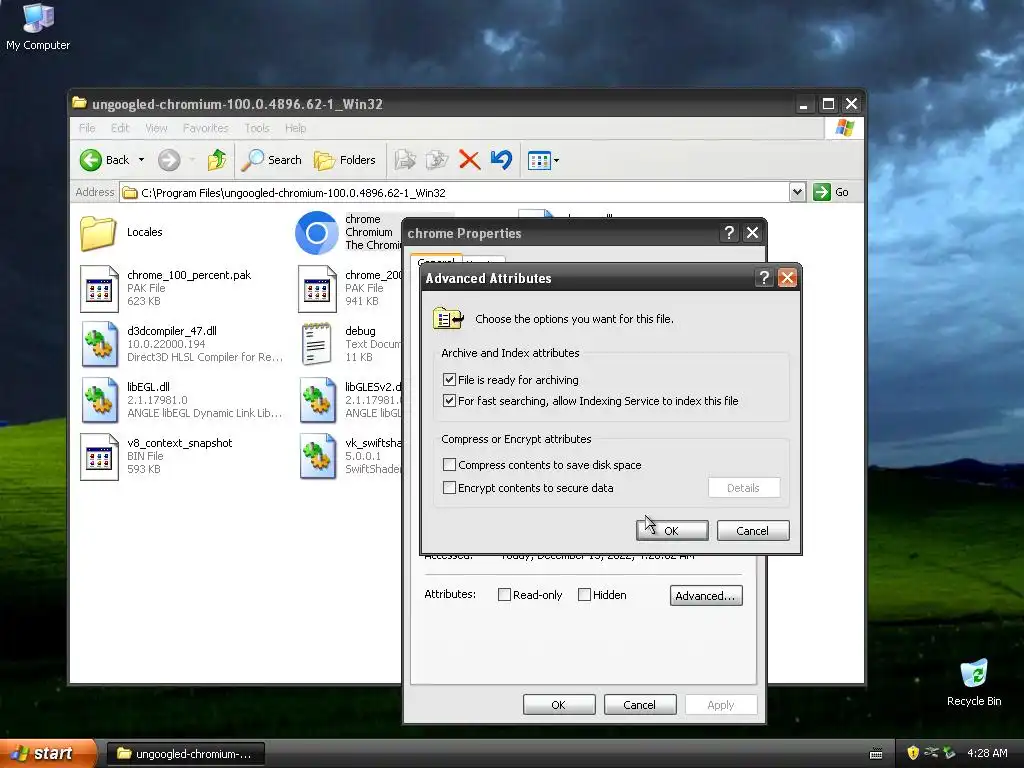Select the Locales folder icon
This screenshot has width=1024, height=768.
pos(99,232)
